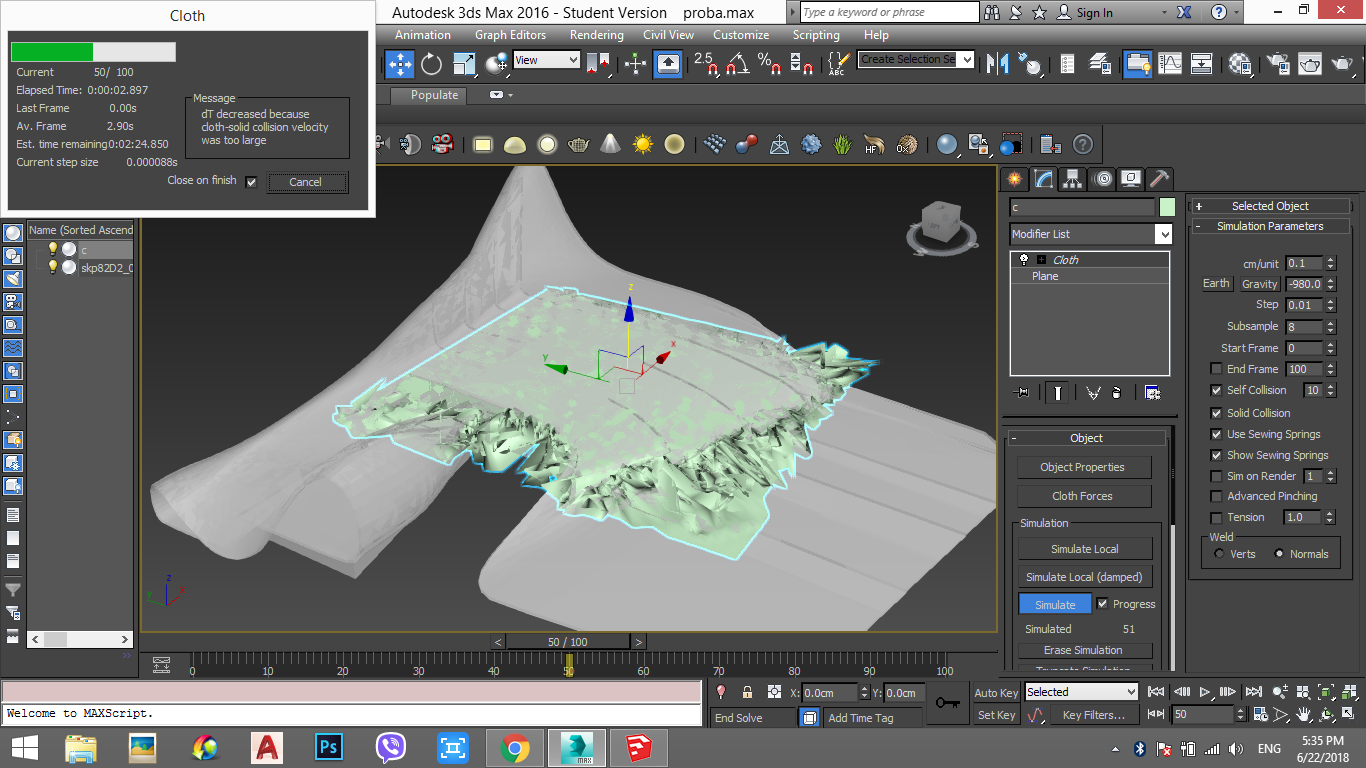Open the Material Editor icon
Viewport: 1366px width, 768px height.
[1241, 64]
